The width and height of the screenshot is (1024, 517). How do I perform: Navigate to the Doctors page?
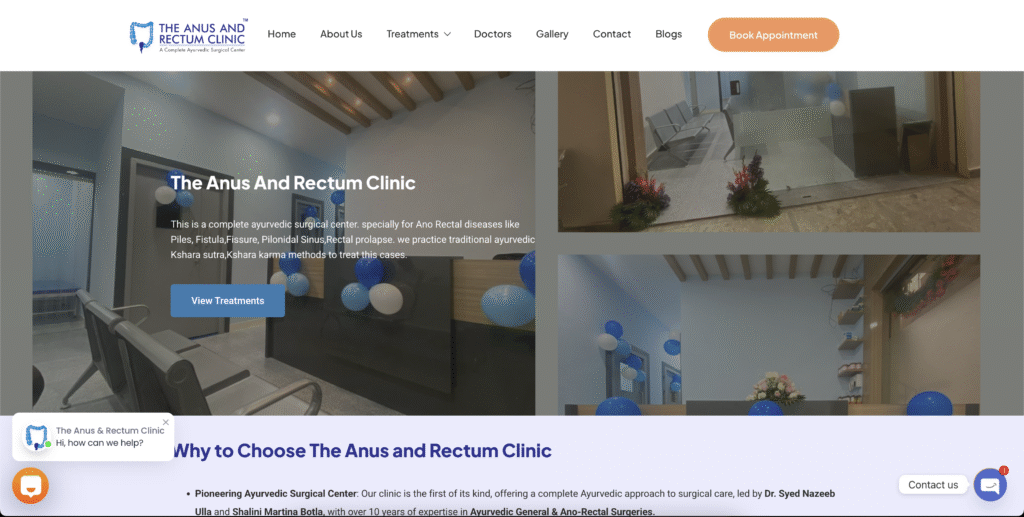point(492,34)
